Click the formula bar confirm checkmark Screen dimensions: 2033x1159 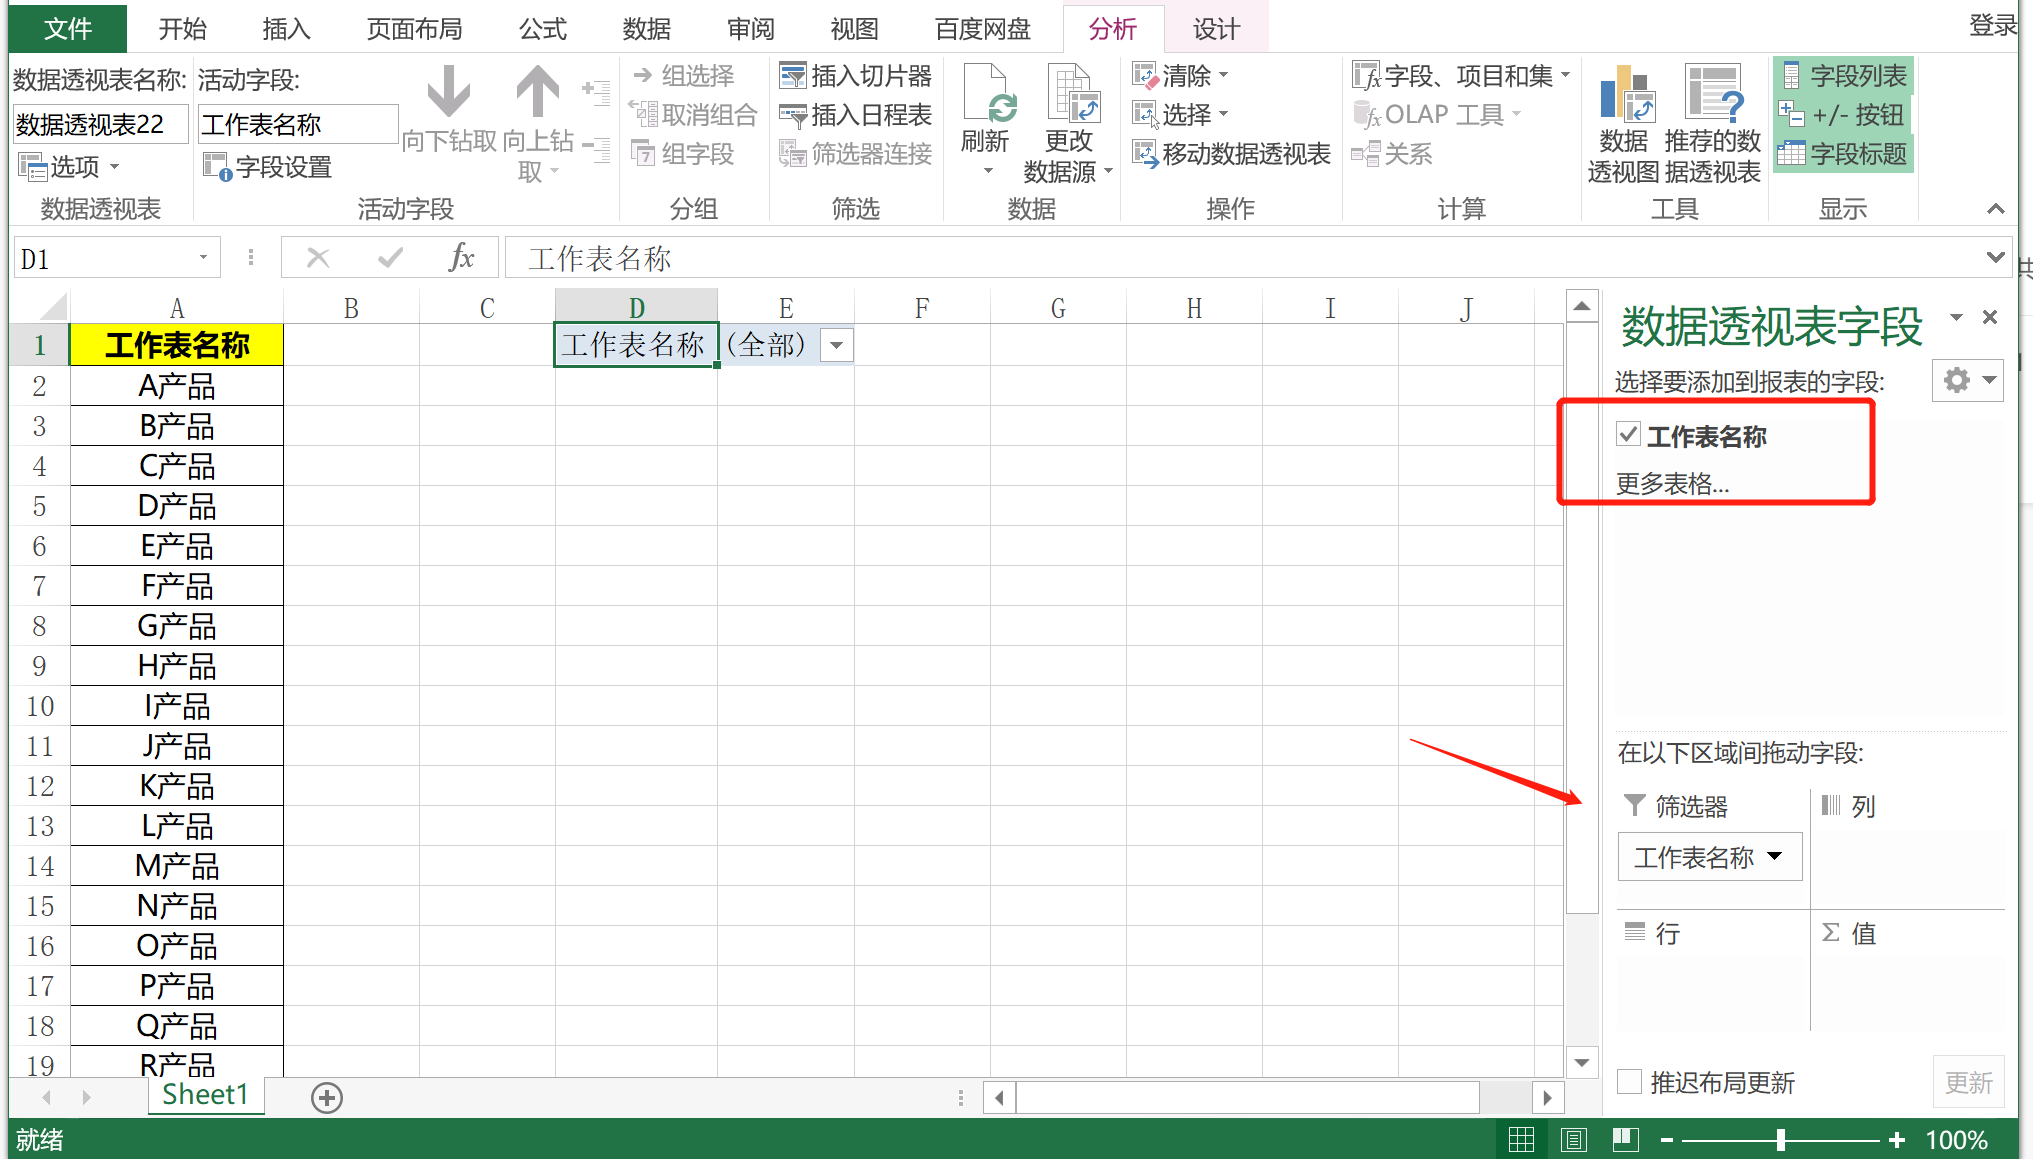[390, 258]
